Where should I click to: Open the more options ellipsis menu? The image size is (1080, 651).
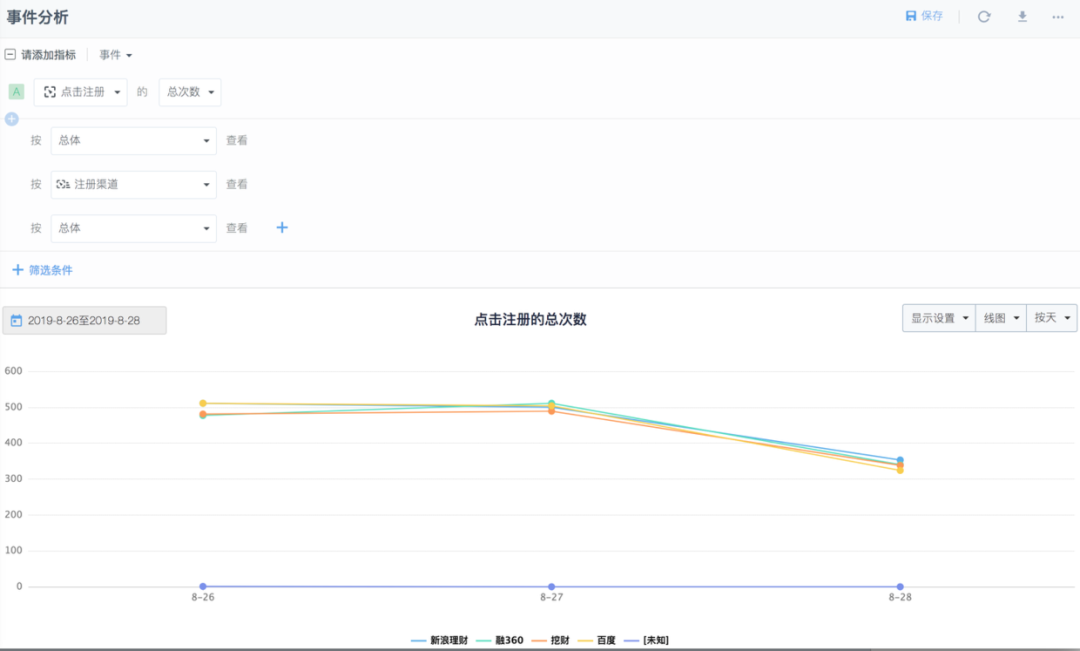coord(1058,16)
